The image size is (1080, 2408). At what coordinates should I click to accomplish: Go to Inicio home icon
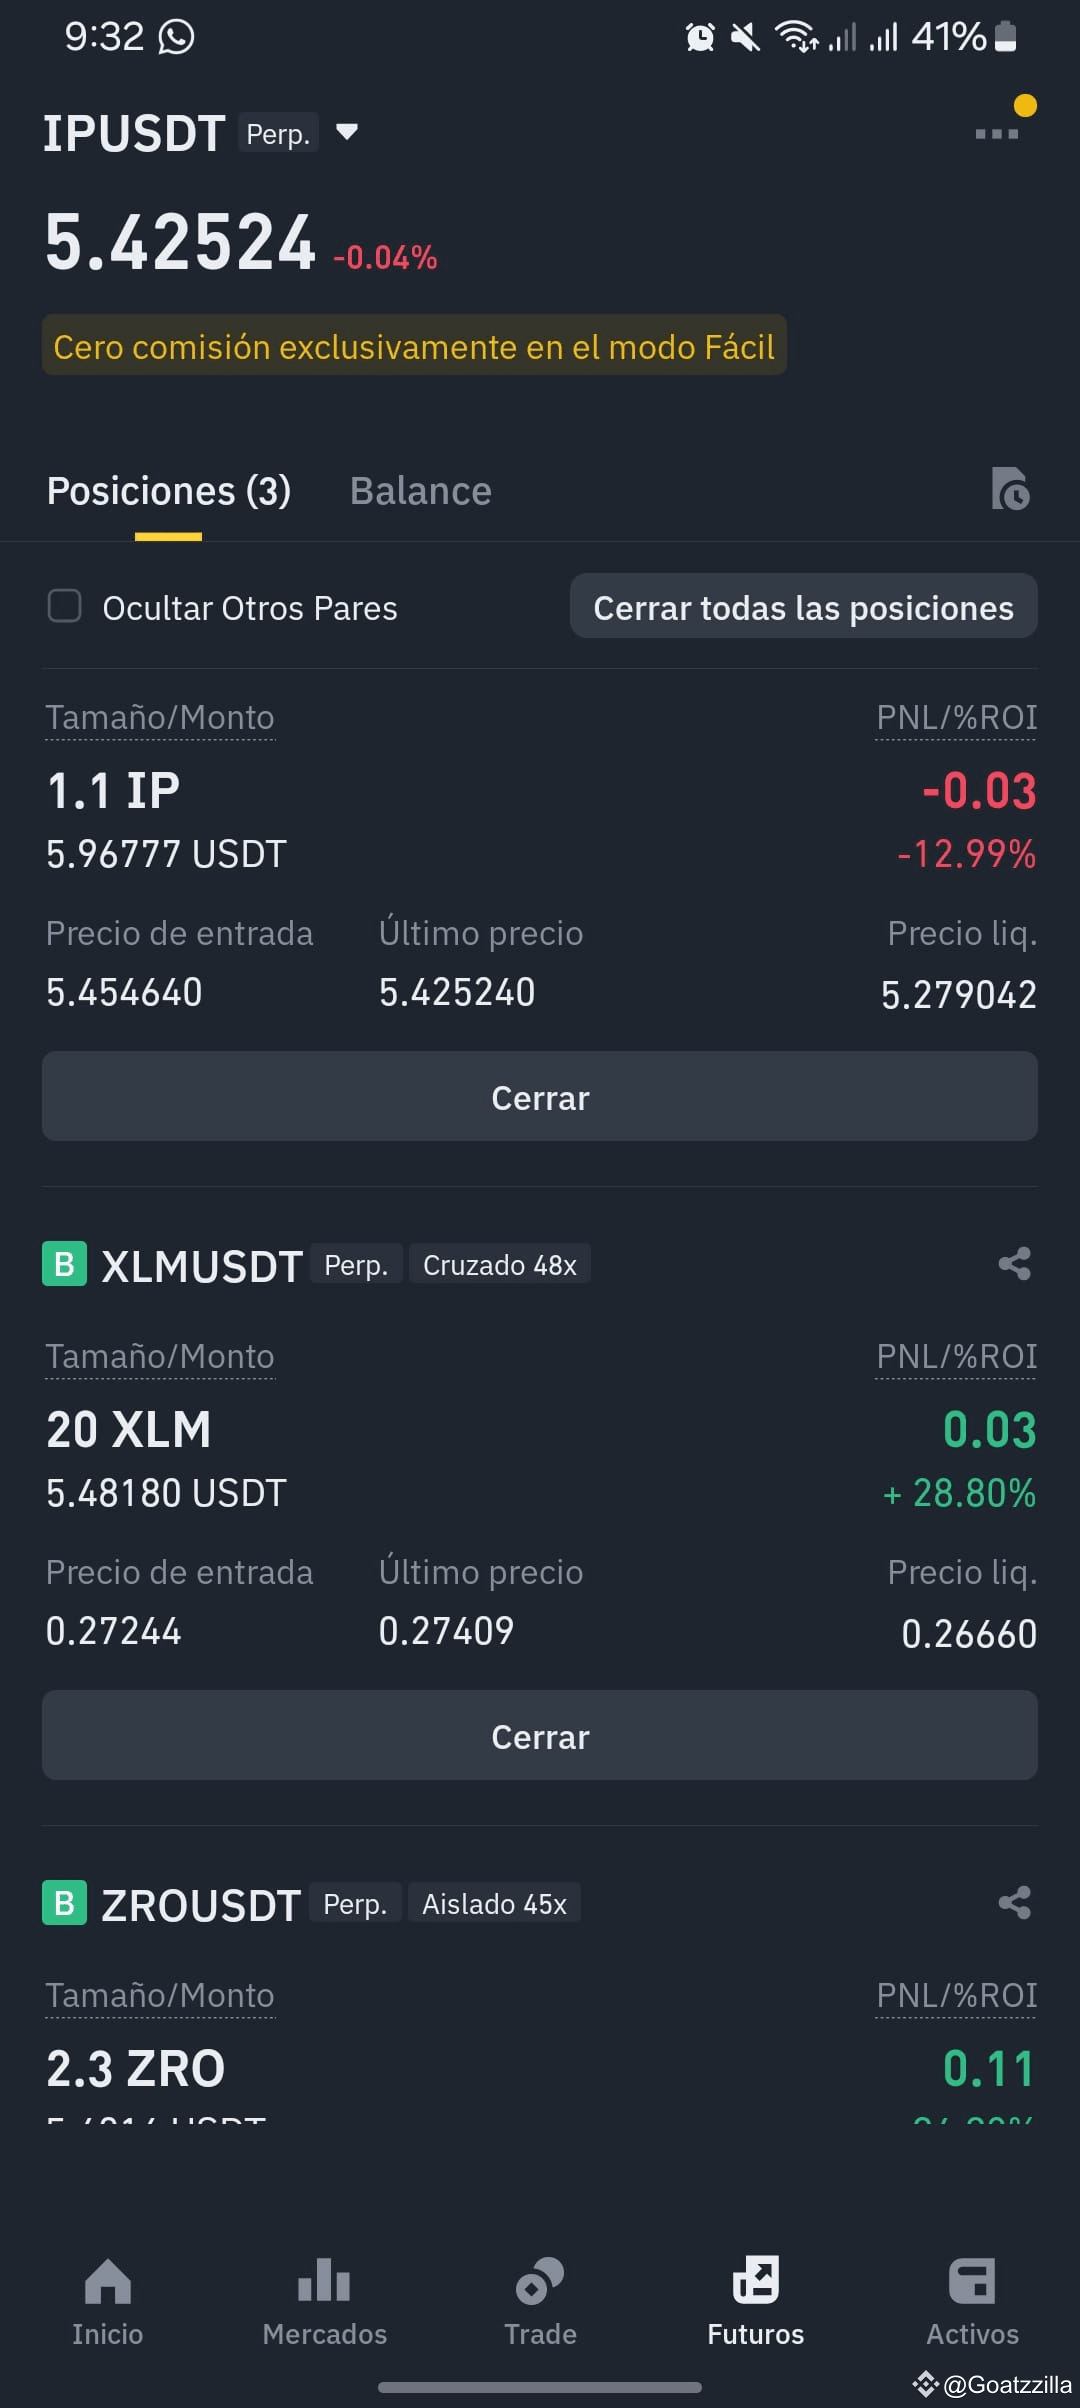(x=108, y=2281)
